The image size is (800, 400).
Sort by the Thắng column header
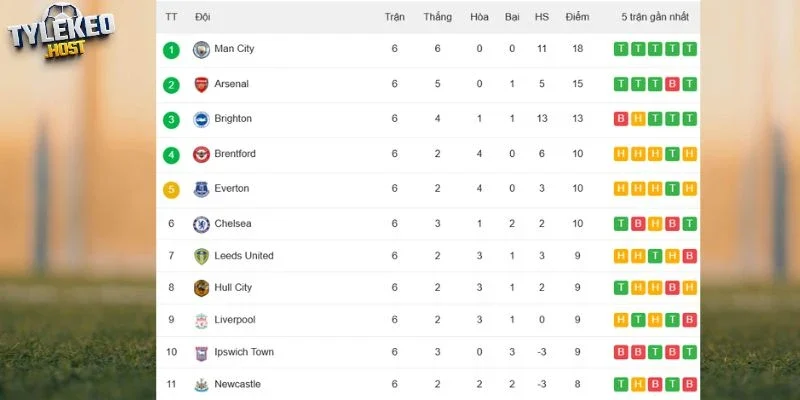437,17
